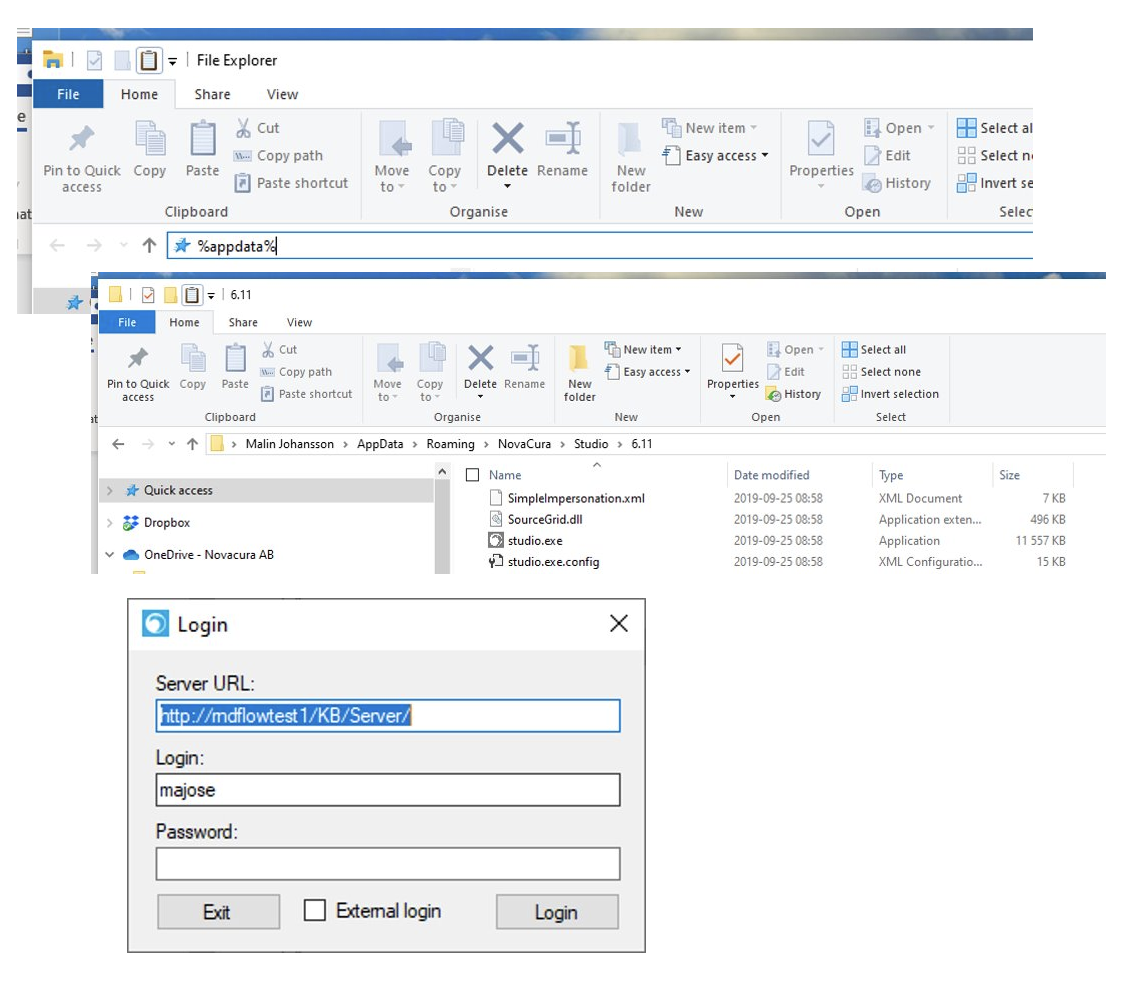Create New folder in the 6.11 window

click(580, 372)
